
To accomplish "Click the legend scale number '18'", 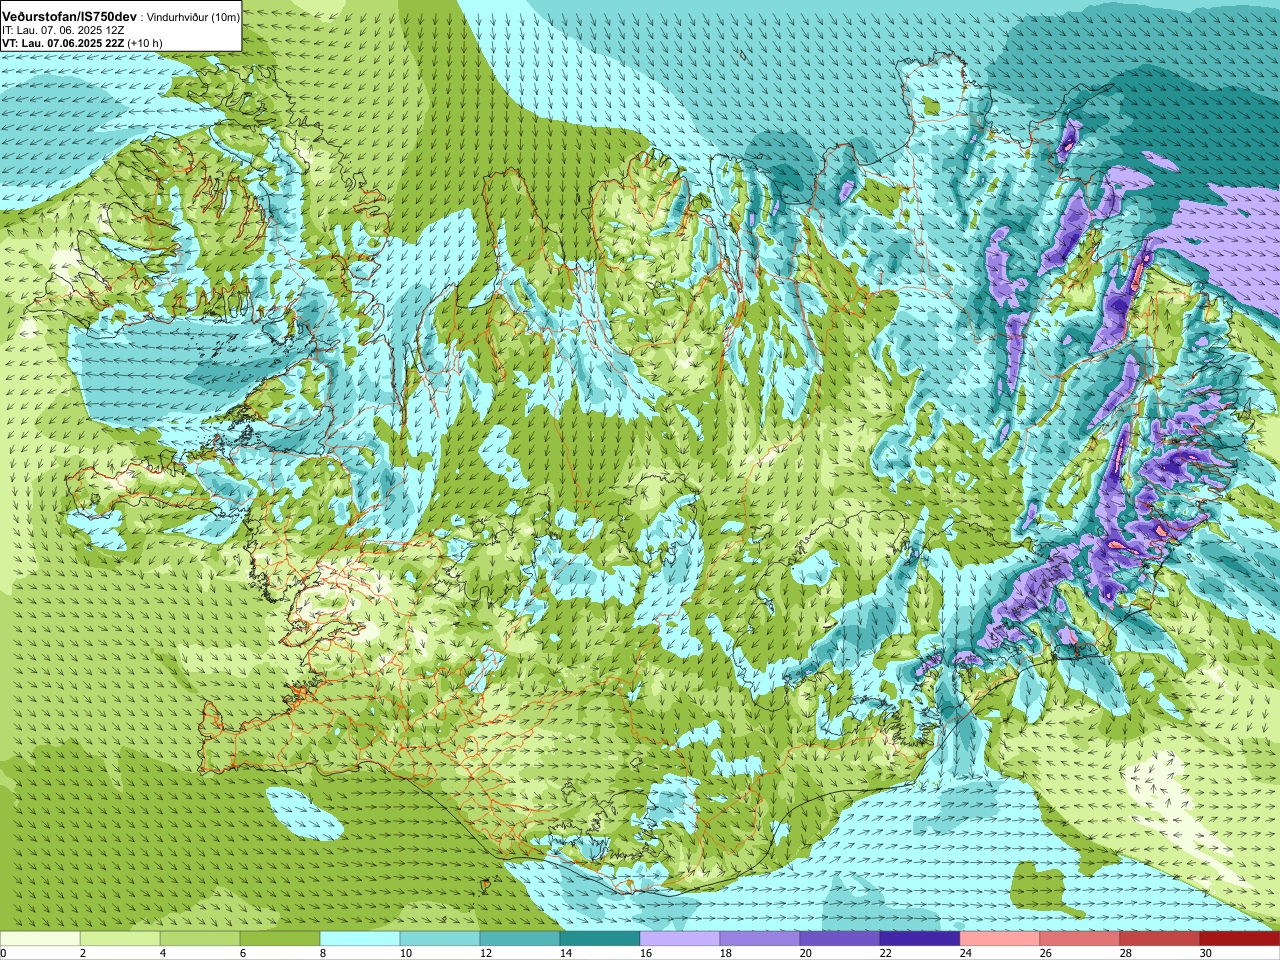I will pyautogui.click(x=725, y=953).
